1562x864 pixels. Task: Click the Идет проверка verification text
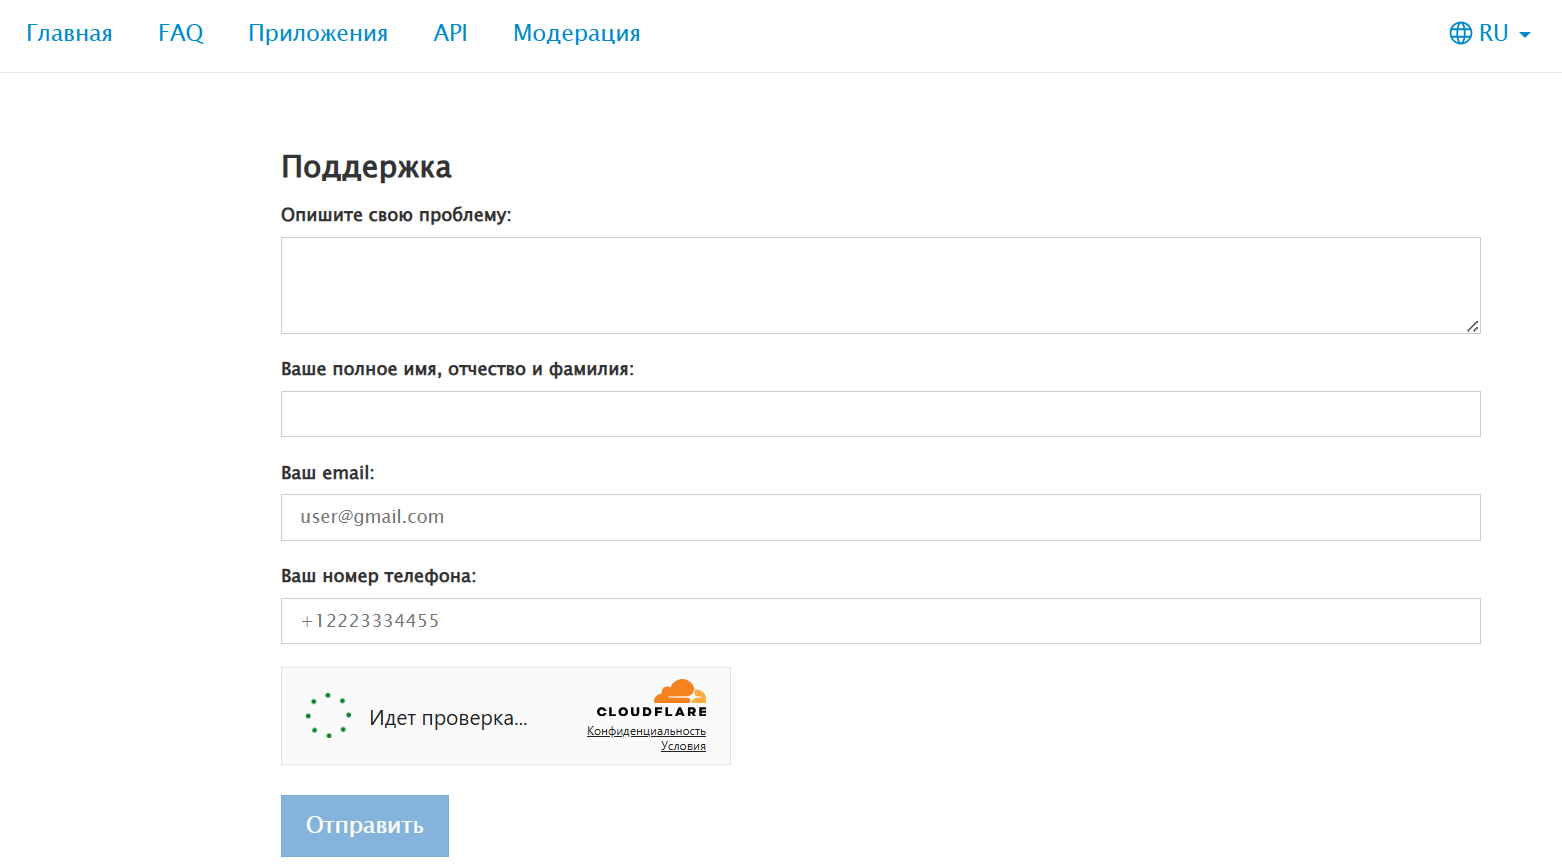coord(448,718)
